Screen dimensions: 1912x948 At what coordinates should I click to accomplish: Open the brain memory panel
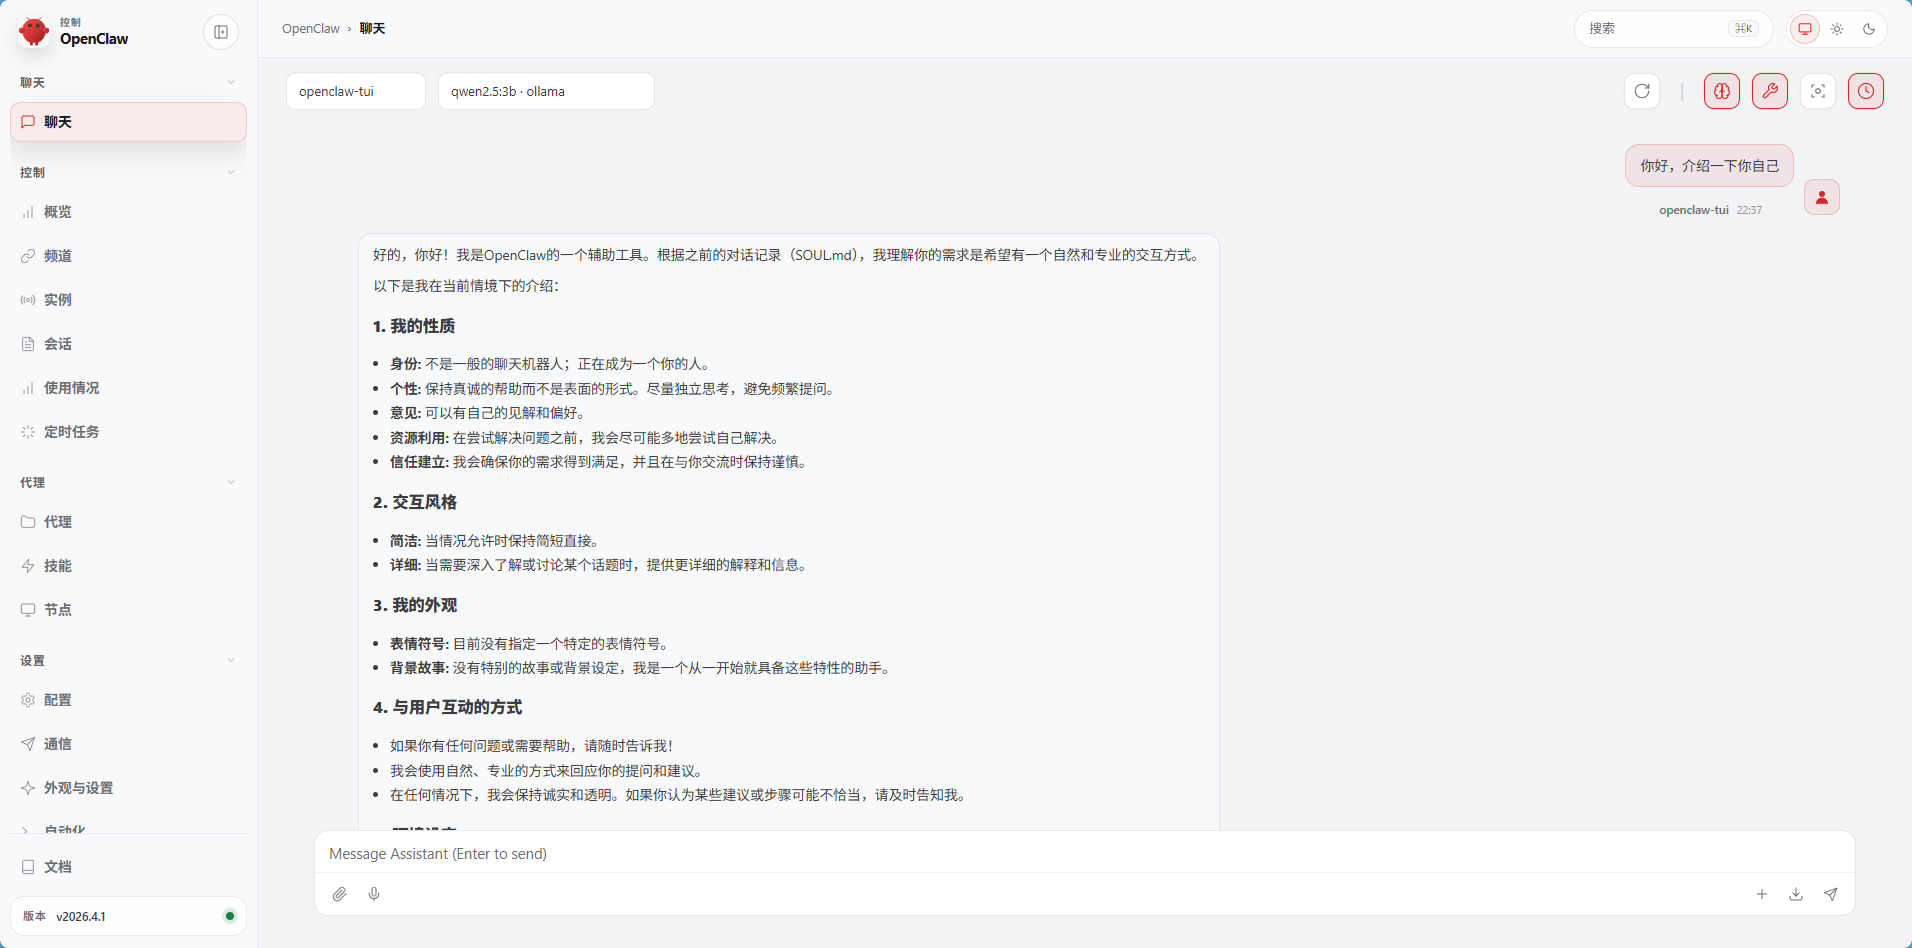click(x=1721, y=91)
